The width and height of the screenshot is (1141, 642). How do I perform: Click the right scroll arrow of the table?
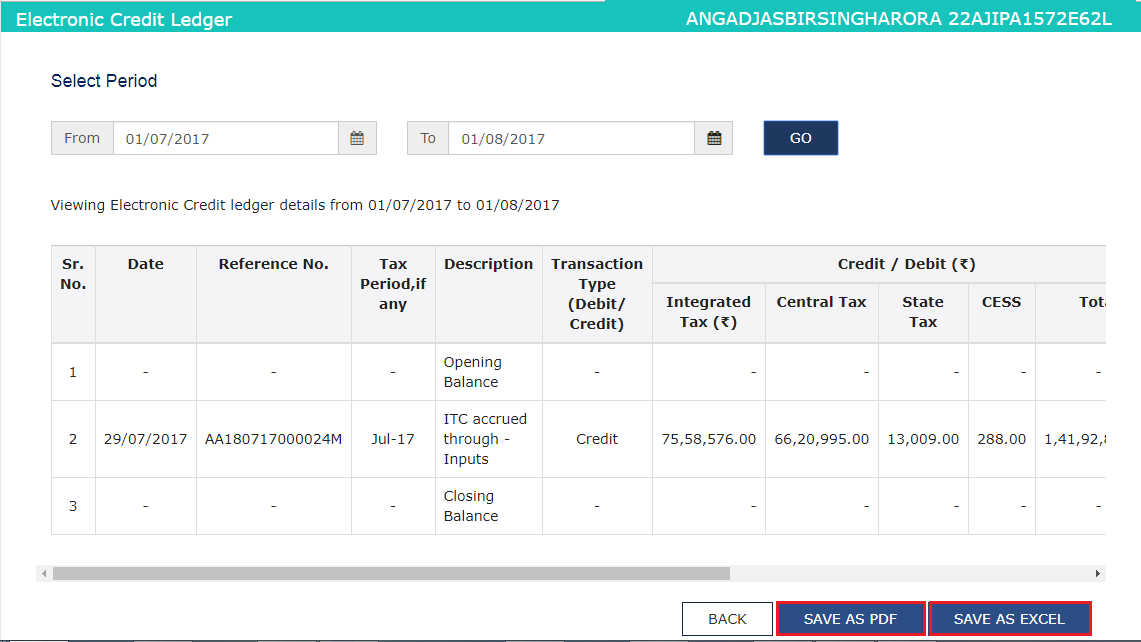(1097, 572)
